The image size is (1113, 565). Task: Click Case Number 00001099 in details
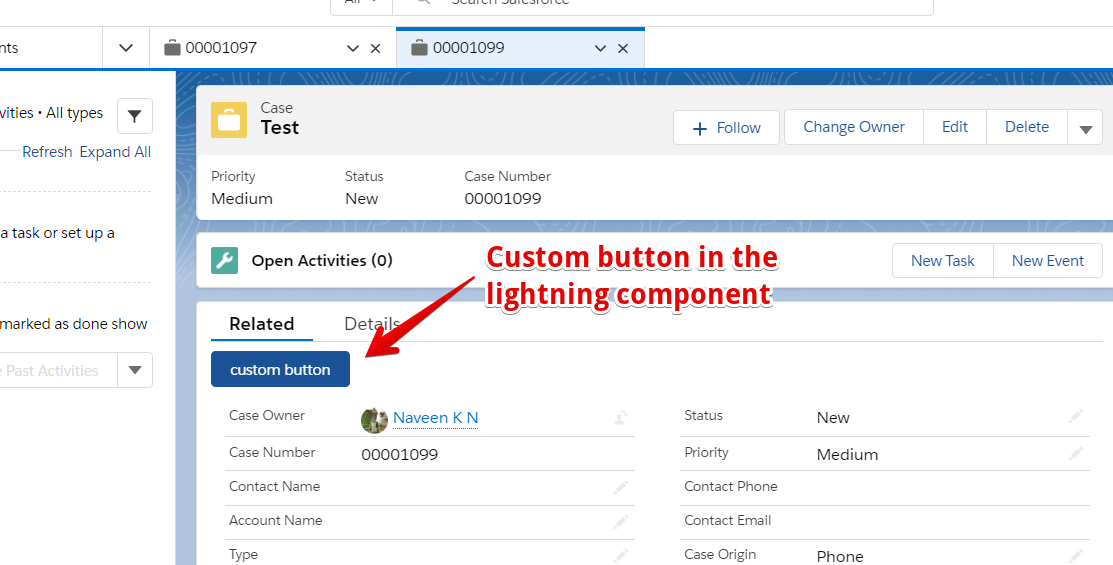click(400, 454)
